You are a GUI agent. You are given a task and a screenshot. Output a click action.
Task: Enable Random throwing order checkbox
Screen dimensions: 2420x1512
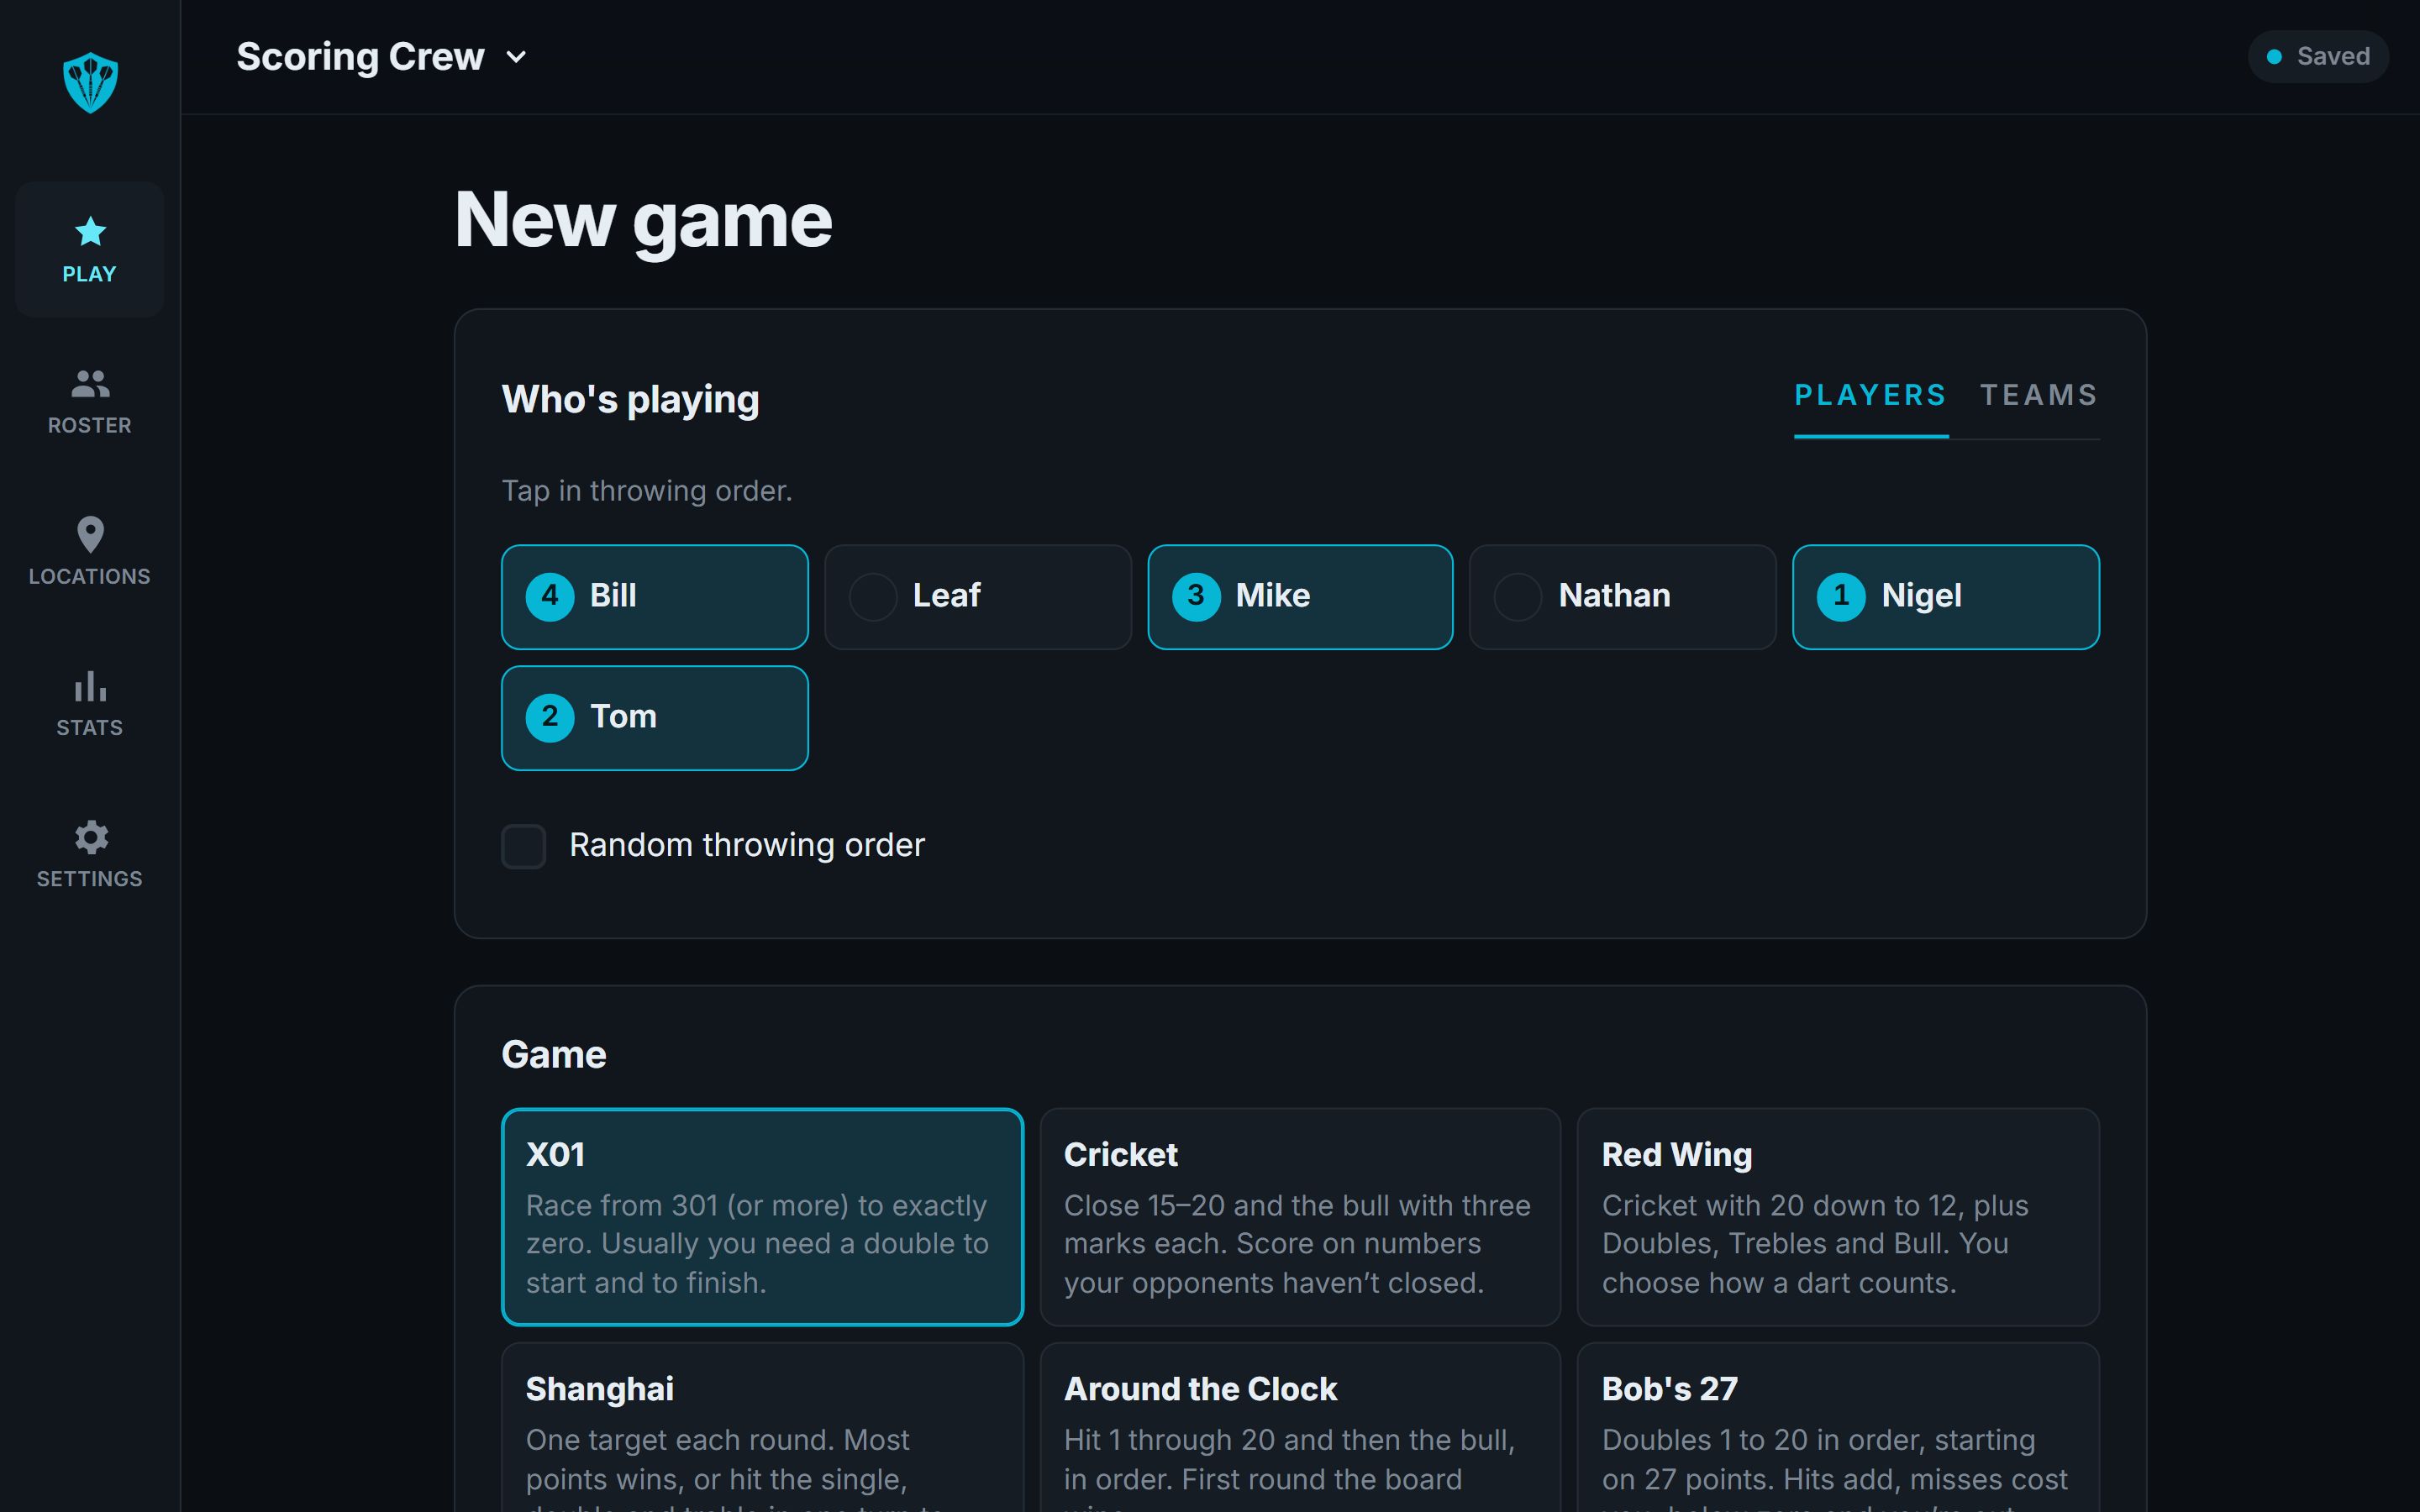pos(523,846)
